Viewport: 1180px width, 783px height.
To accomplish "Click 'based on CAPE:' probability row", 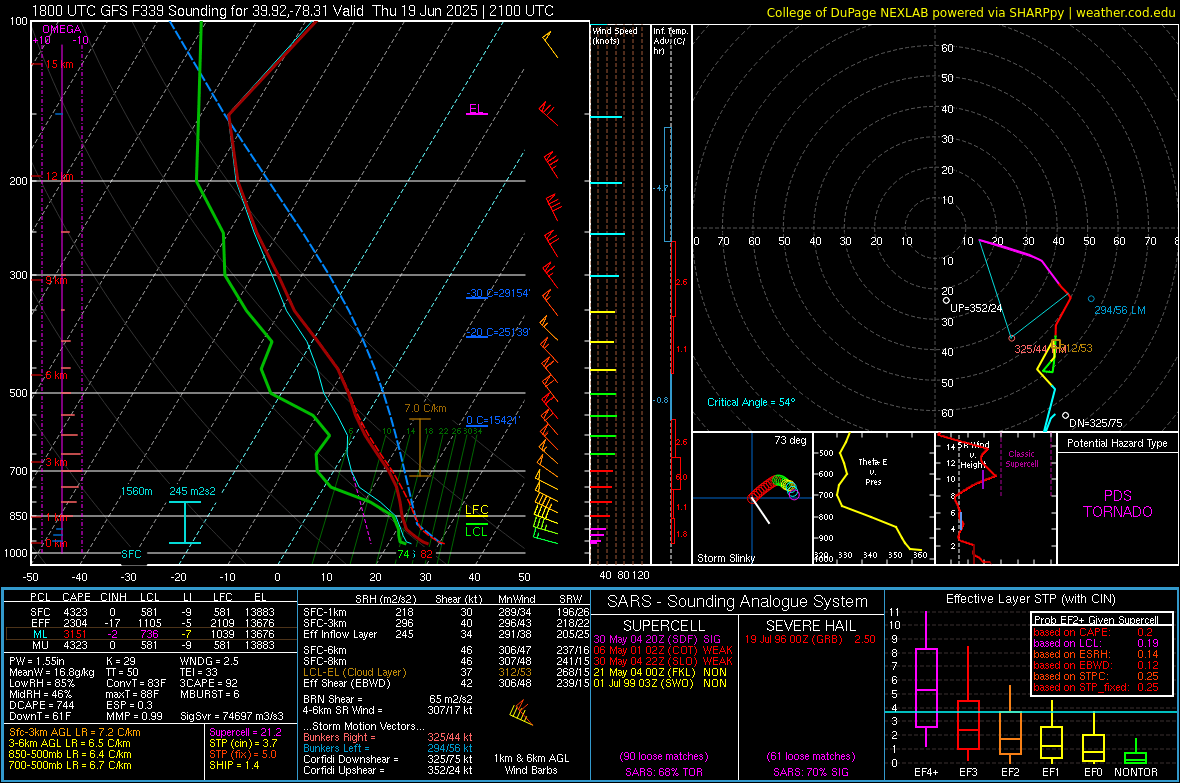I will point(1093,632).
